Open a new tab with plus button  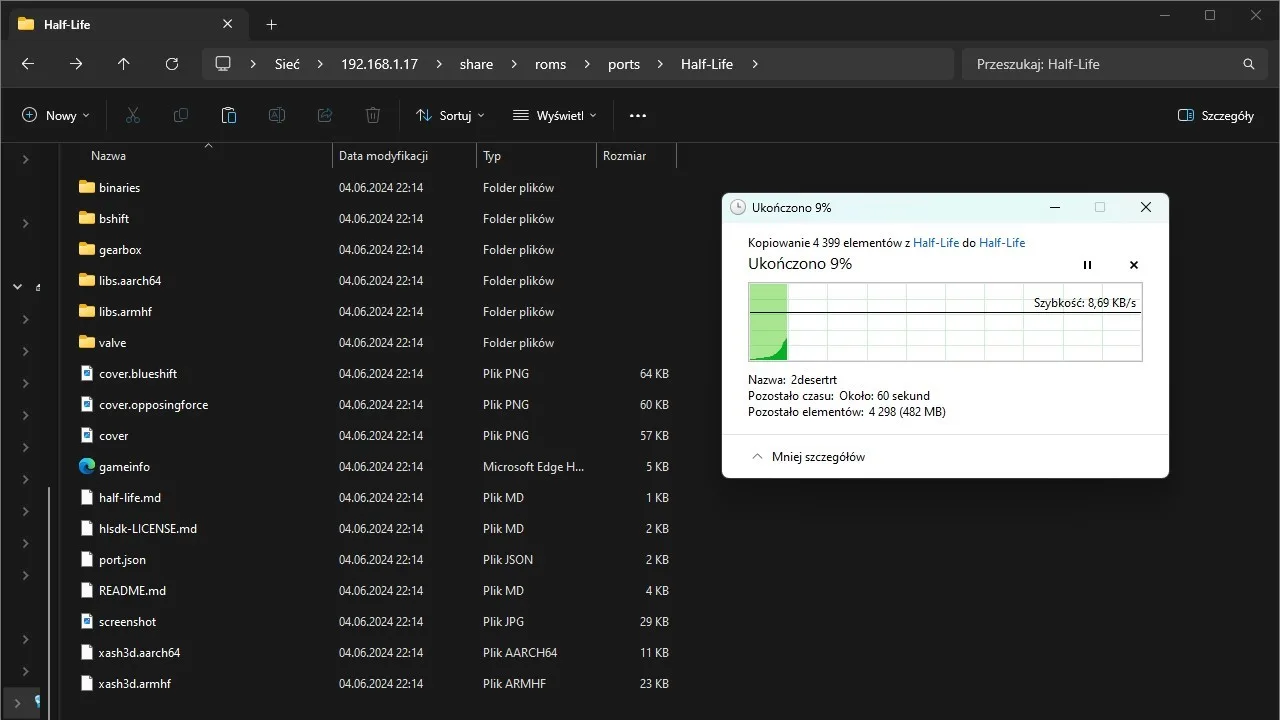[x=271, y=24]
